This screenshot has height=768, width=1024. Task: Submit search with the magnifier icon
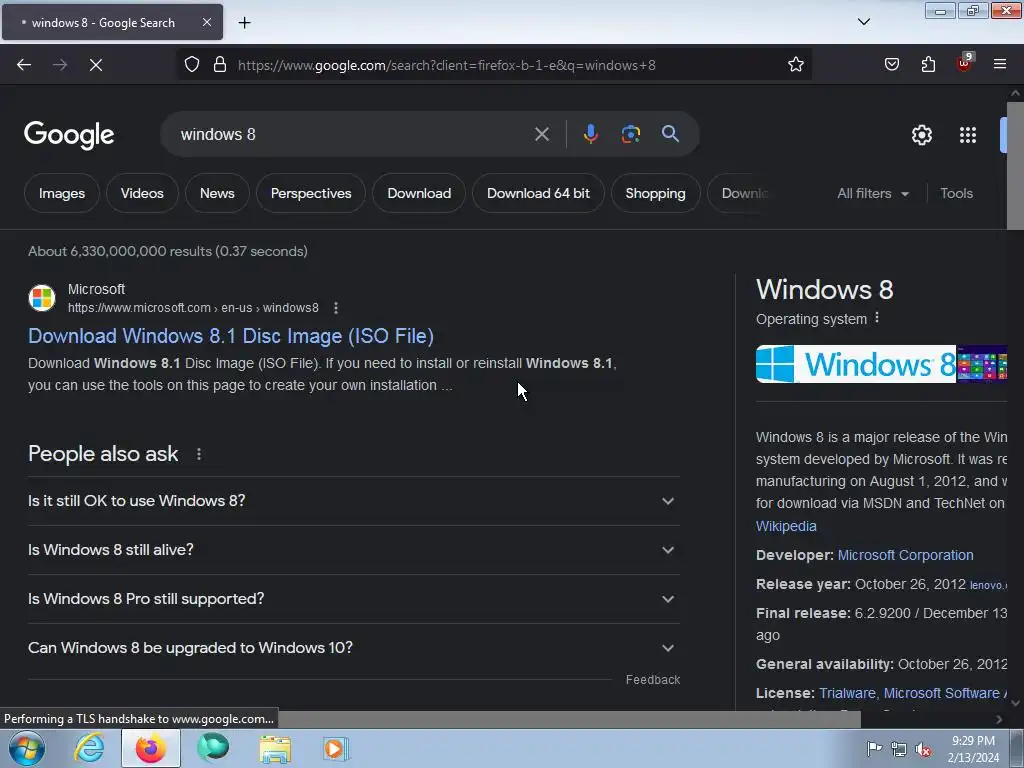click(670, 134)
